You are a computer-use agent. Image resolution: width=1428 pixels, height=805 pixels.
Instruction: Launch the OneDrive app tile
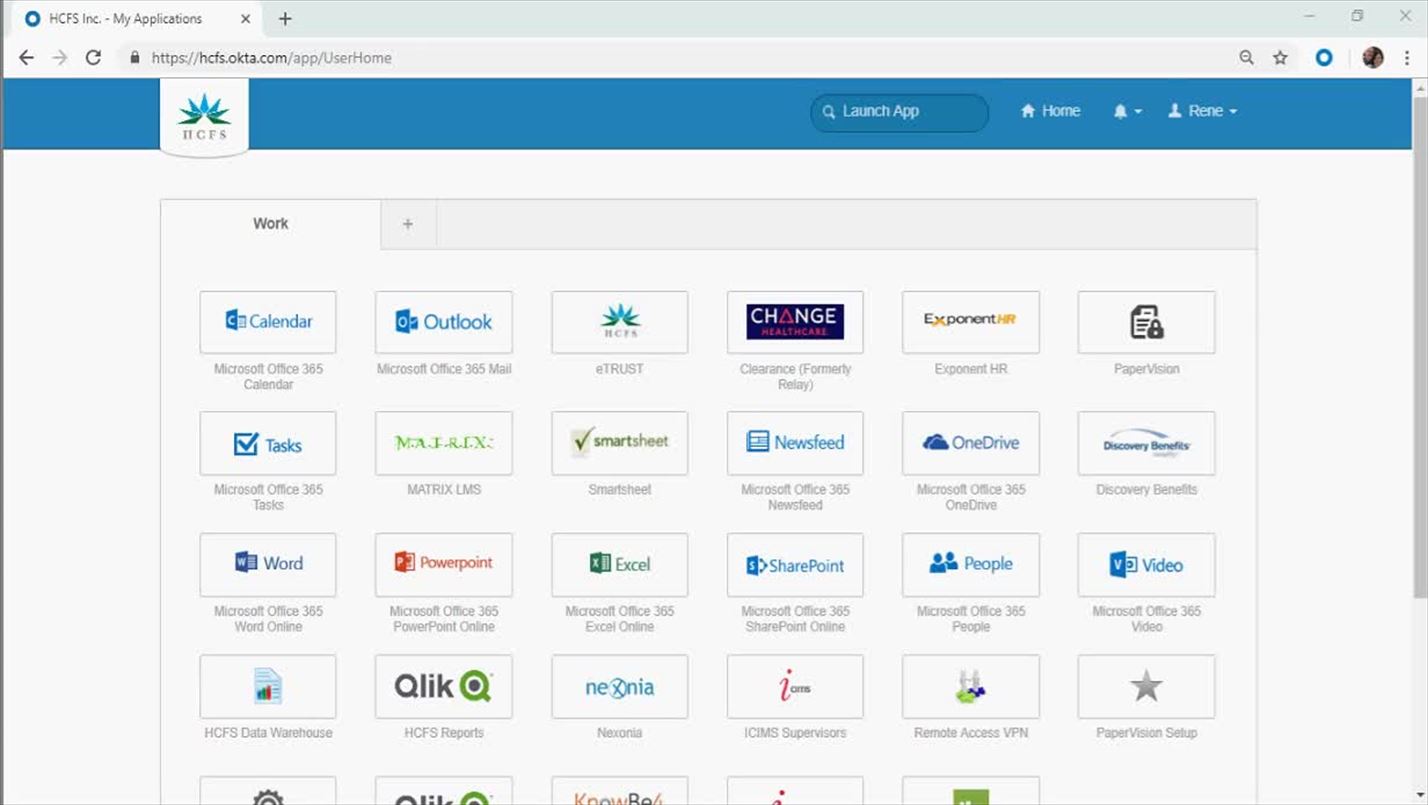point(970,443)
